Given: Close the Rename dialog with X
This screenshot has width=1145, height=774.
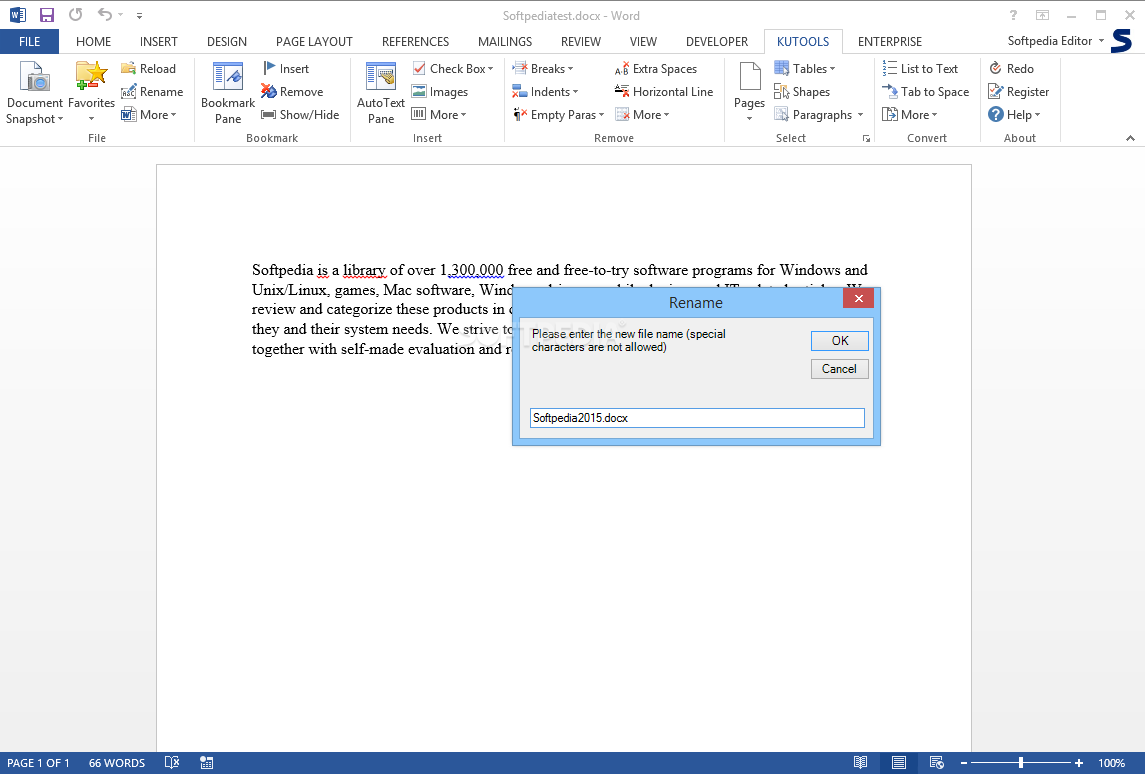Looking at the screenshot, I should point(859,298).
